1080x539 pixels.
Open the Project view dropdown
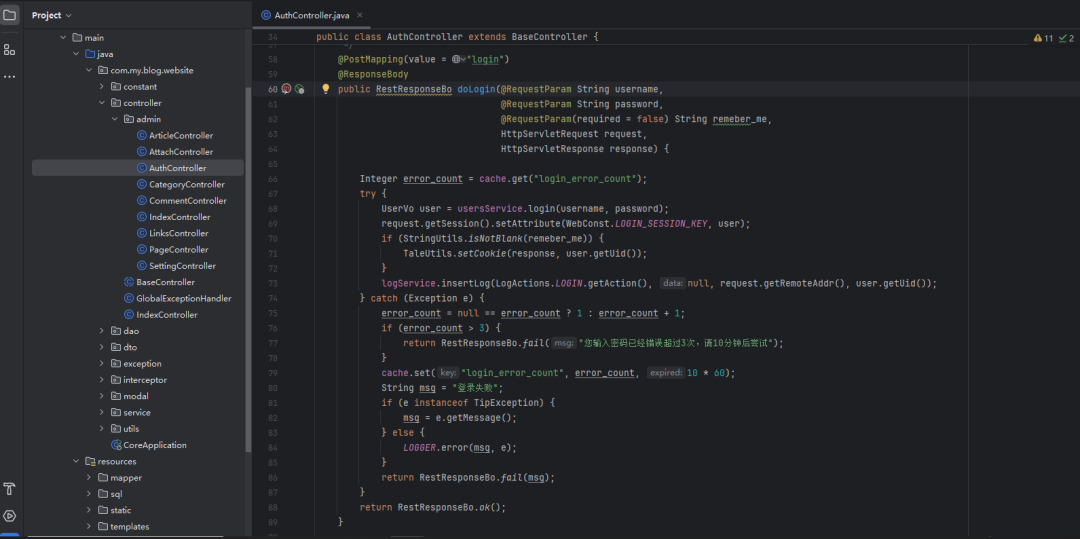tap(52, 15)
